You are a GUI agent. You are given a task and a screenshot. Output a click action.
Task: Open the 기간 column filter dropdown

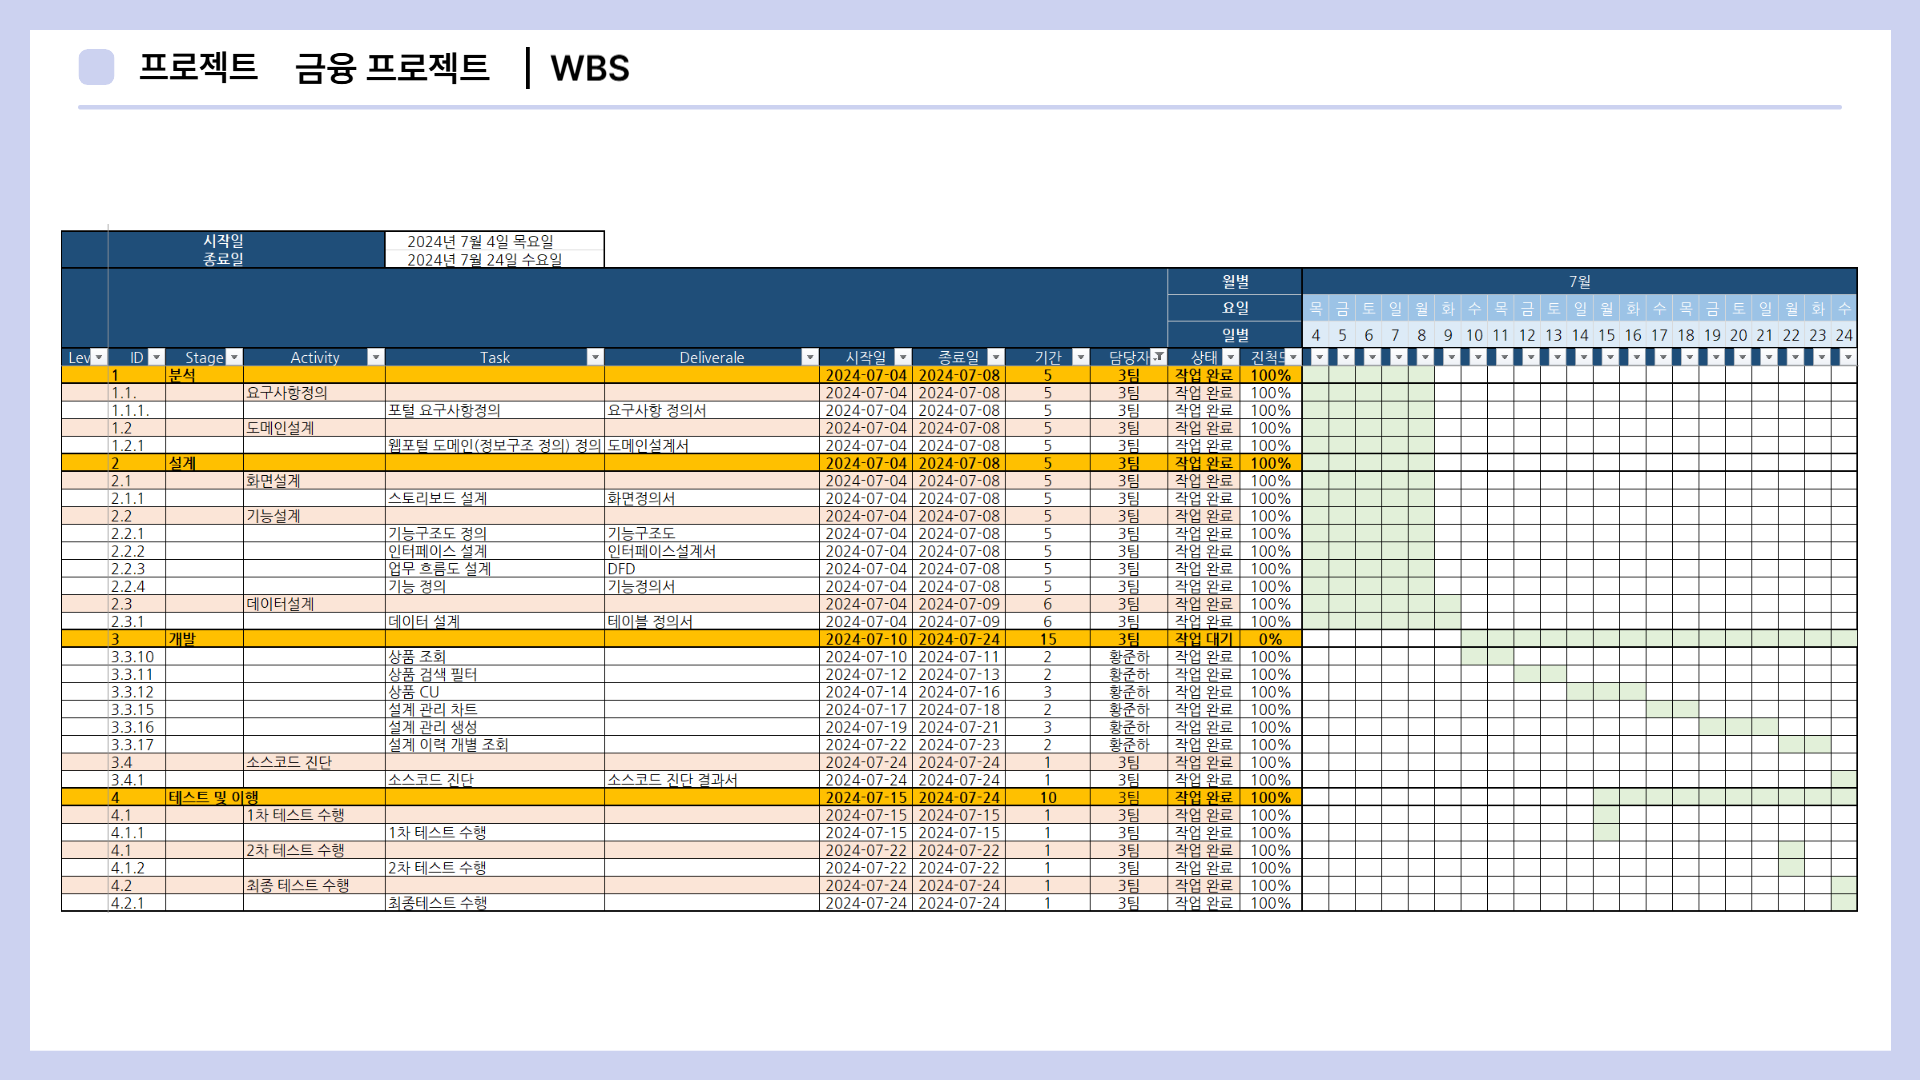tap(1080, 357)
